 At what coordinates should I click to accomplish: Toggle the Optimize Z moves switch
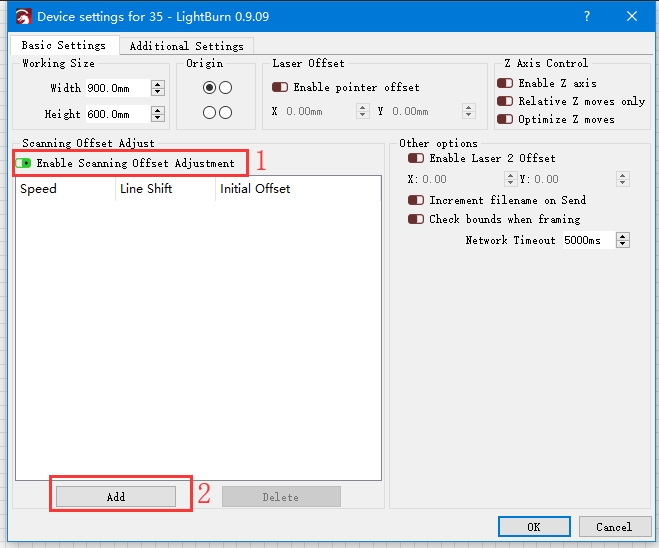[505, 119]
